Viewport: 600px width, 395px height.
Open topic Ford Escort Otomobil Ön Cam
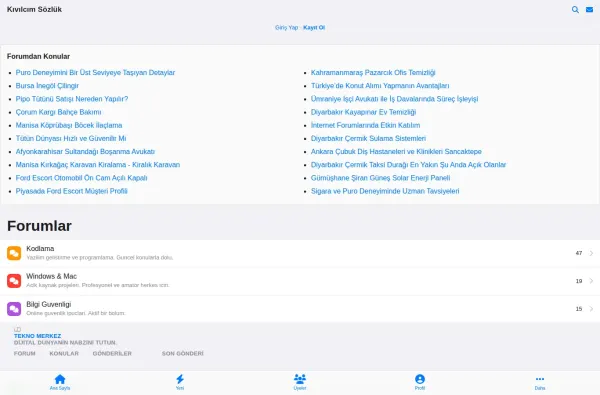[x=82, y=178]
